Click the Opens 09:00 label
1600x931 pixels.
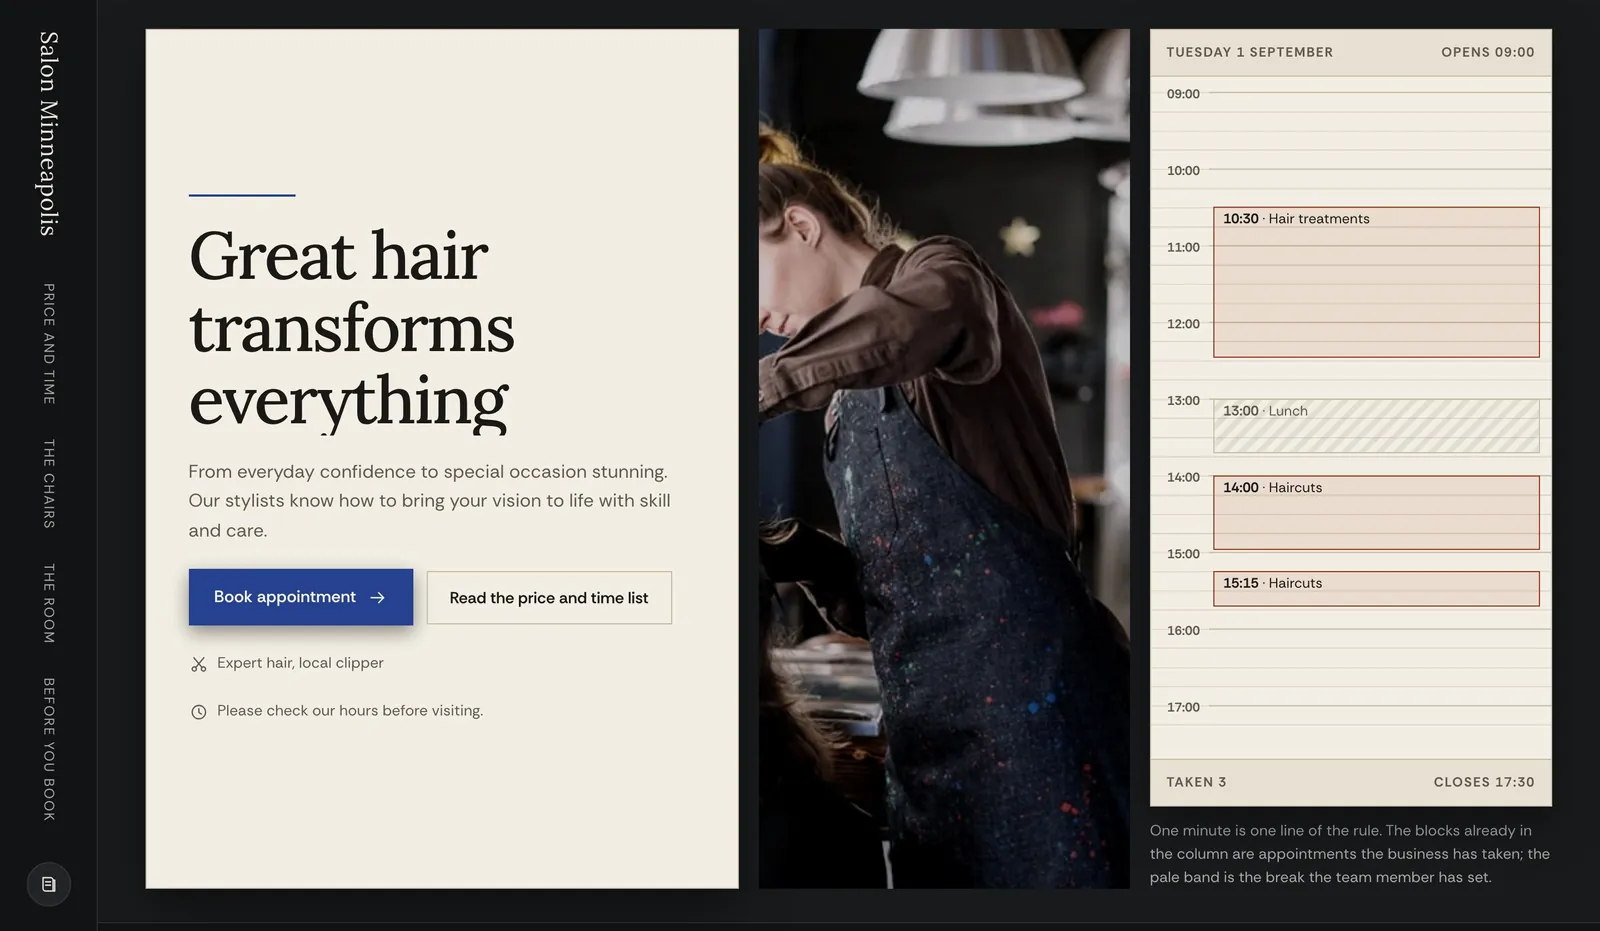pyautogui.click(x=1487, y=52)
